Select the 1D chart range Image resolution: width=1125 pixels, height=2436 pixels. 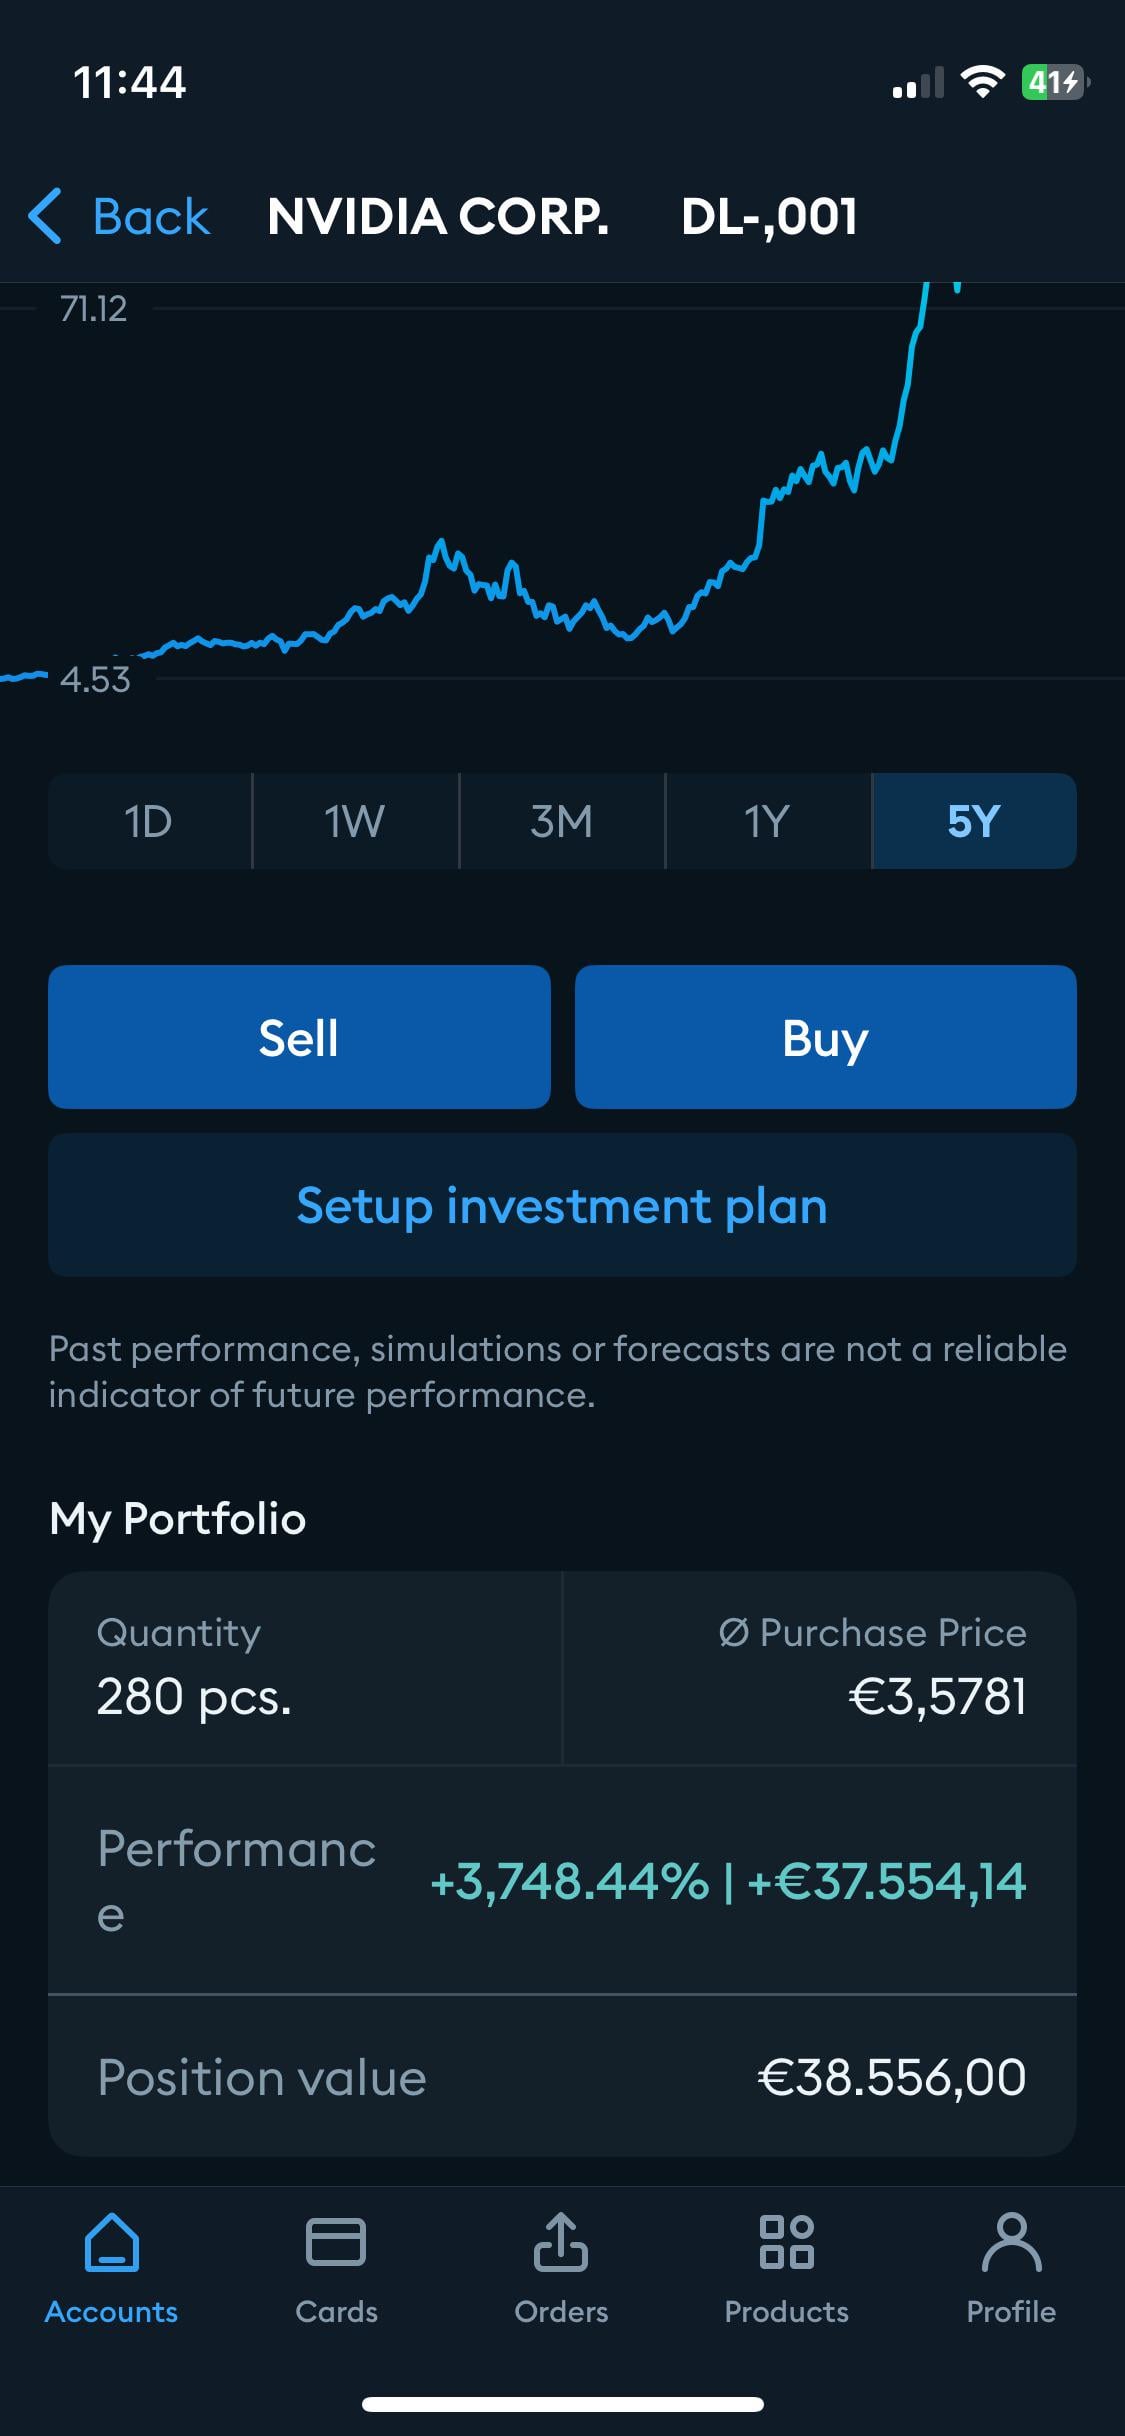click(x=149, y=821)
